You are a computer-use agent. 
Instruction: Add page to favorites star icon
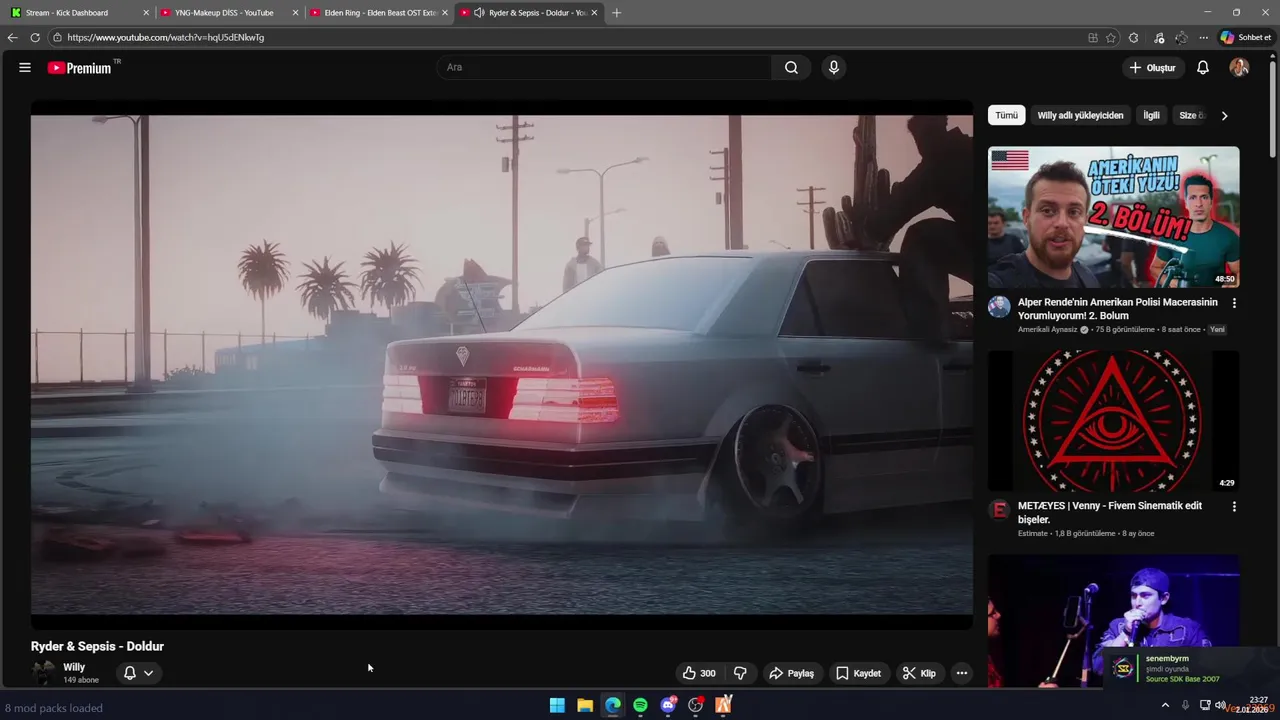[1111, 38]
